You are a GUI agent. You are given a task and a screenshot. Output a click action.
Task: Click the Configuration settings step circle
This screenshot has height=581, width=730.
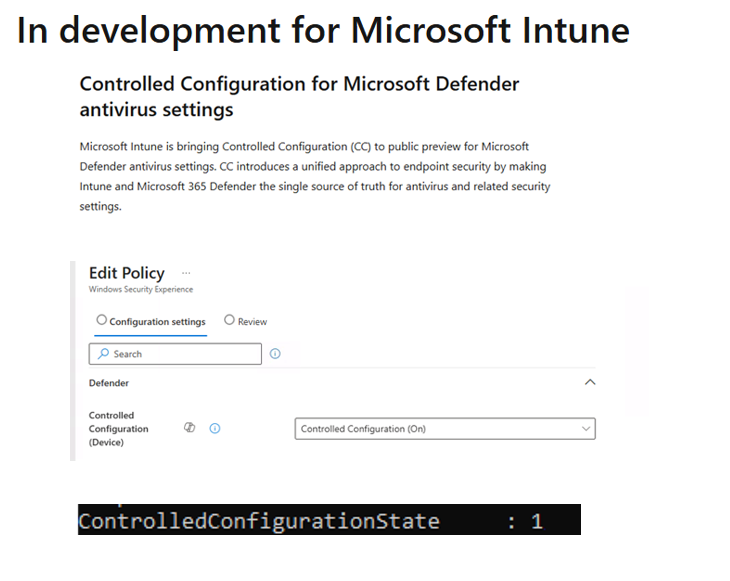pos(101,320)
